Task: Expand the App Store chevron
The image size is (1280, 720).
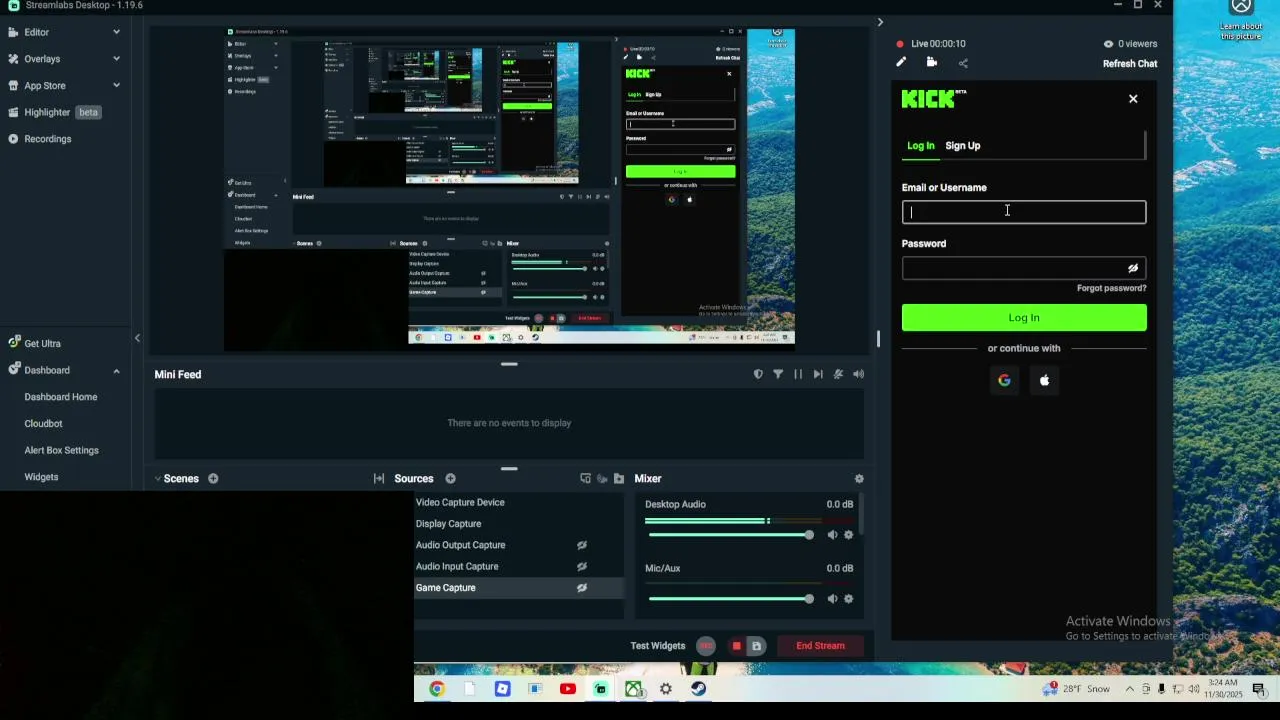Action: 116,86
